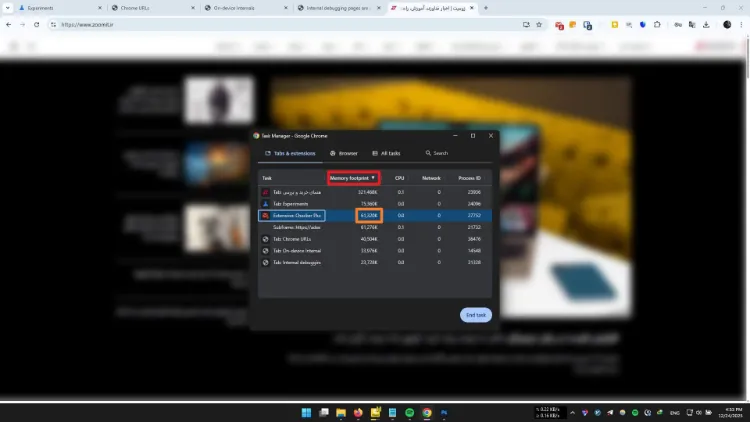Open the Extensions puzzle icon in toolbar
750x422 pixels.
point(657,24)
